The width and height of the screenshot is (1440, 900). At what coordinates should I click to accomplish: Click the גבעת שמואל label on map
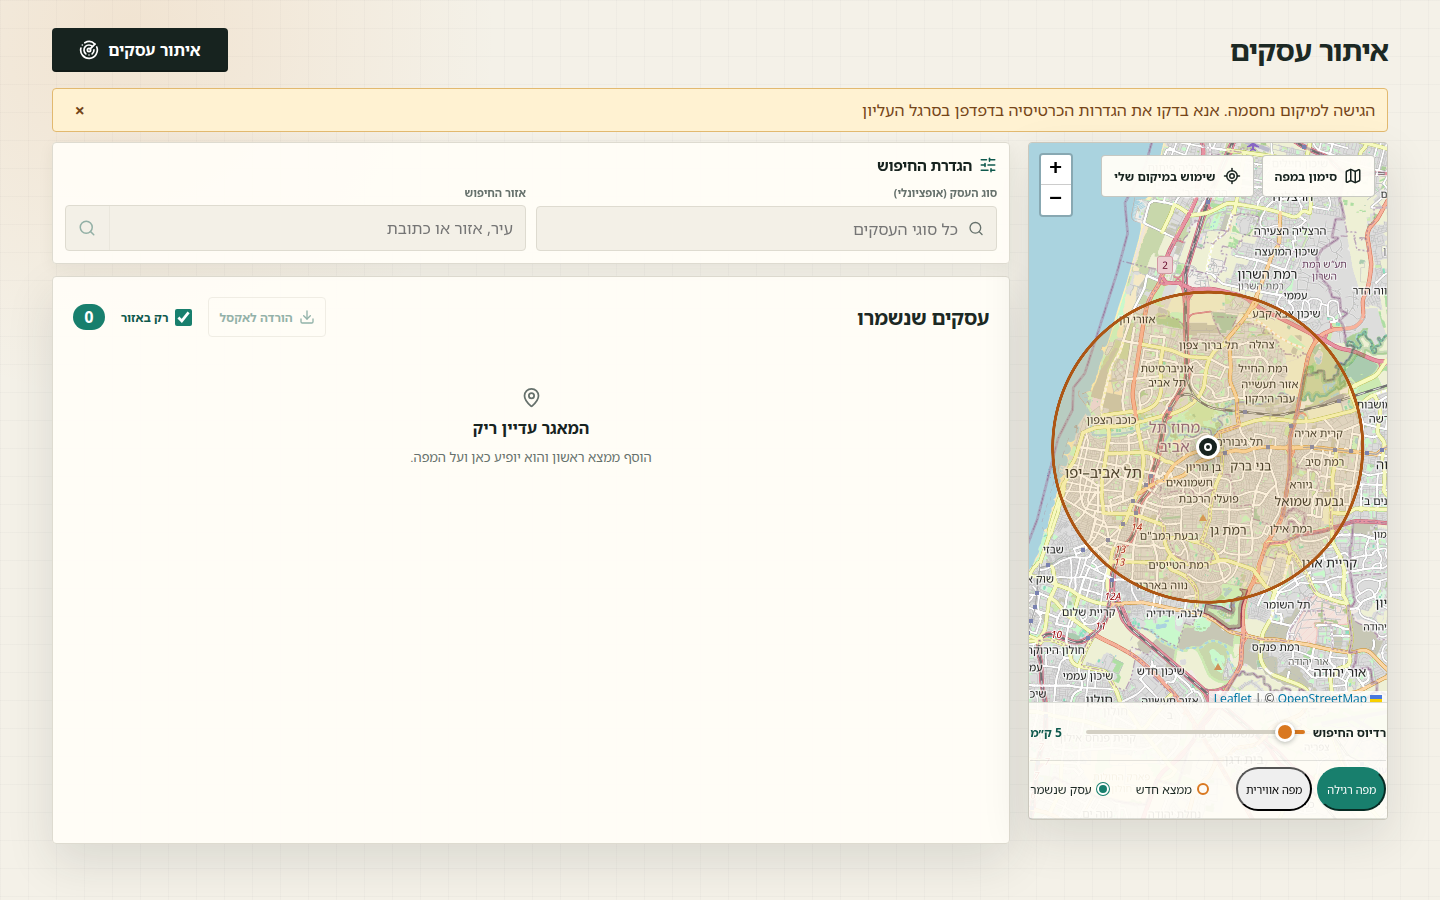[1309, 501]
